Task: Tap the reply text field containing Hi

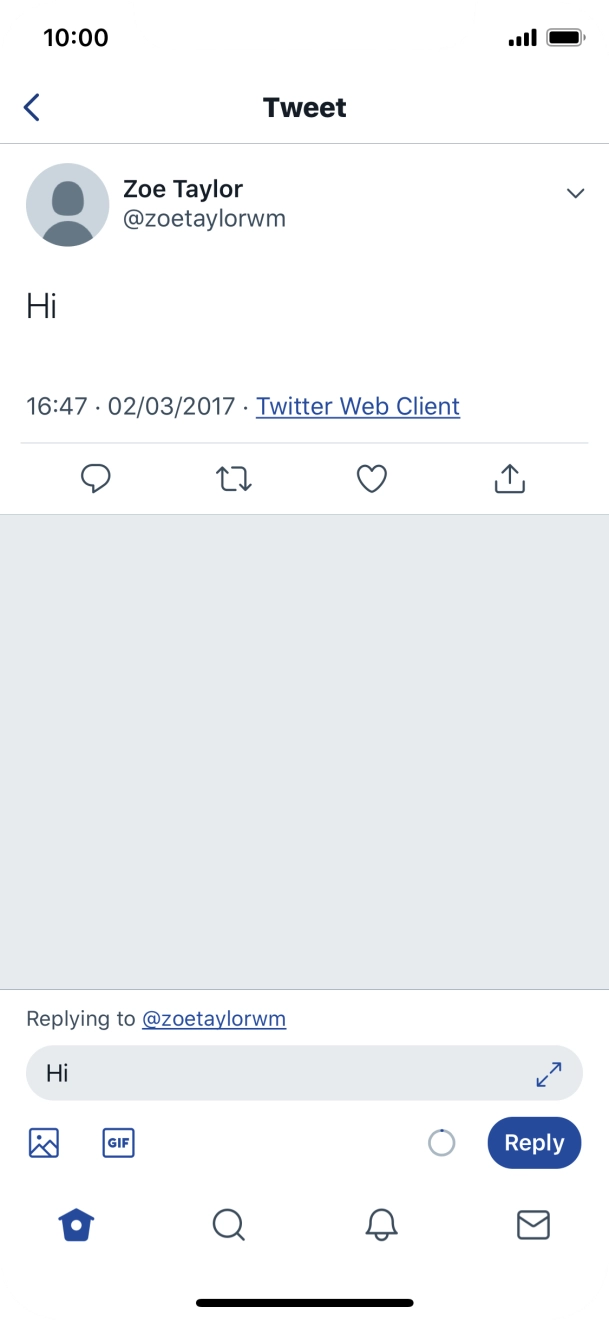Action: 250,1073
